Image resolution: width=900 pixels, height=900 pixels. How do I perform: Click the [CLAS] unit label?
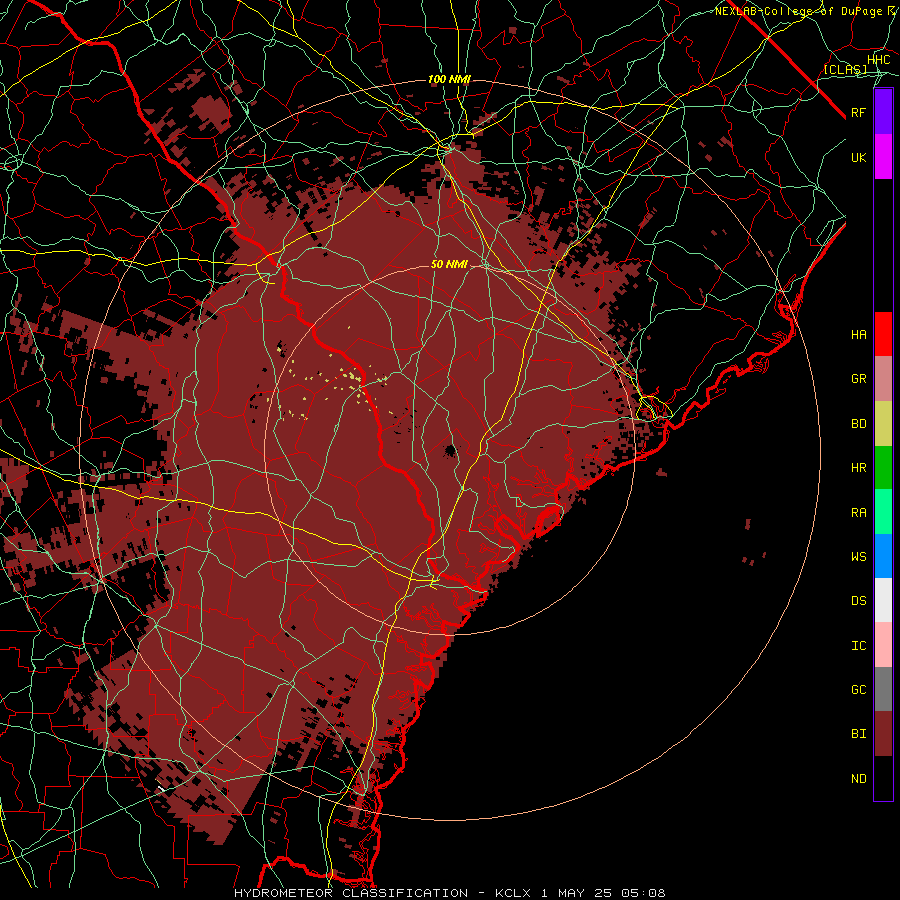pos(845,70)
